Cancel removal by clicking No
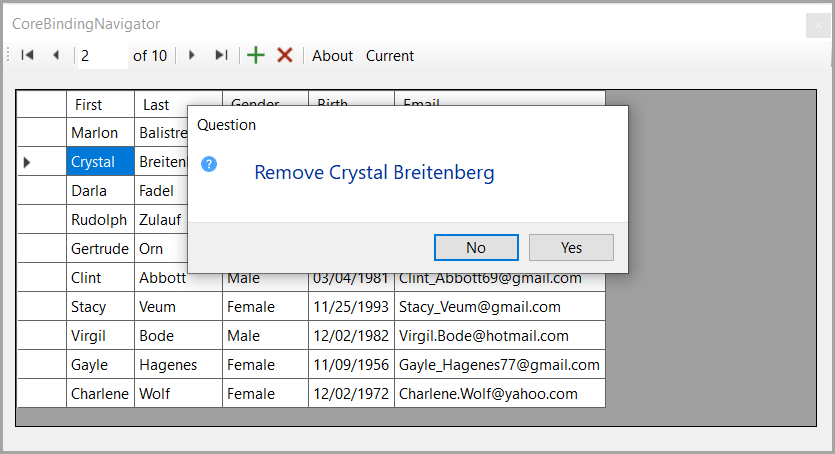The image size is (835, 454). (x=476, y=247)
